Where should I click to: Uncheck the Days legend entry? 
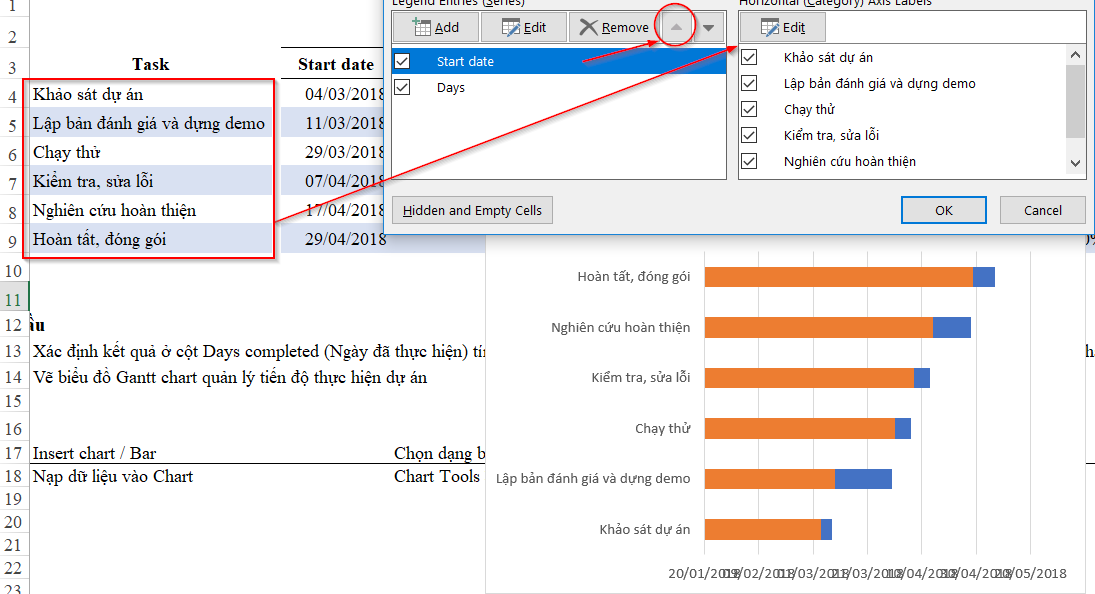402,87
